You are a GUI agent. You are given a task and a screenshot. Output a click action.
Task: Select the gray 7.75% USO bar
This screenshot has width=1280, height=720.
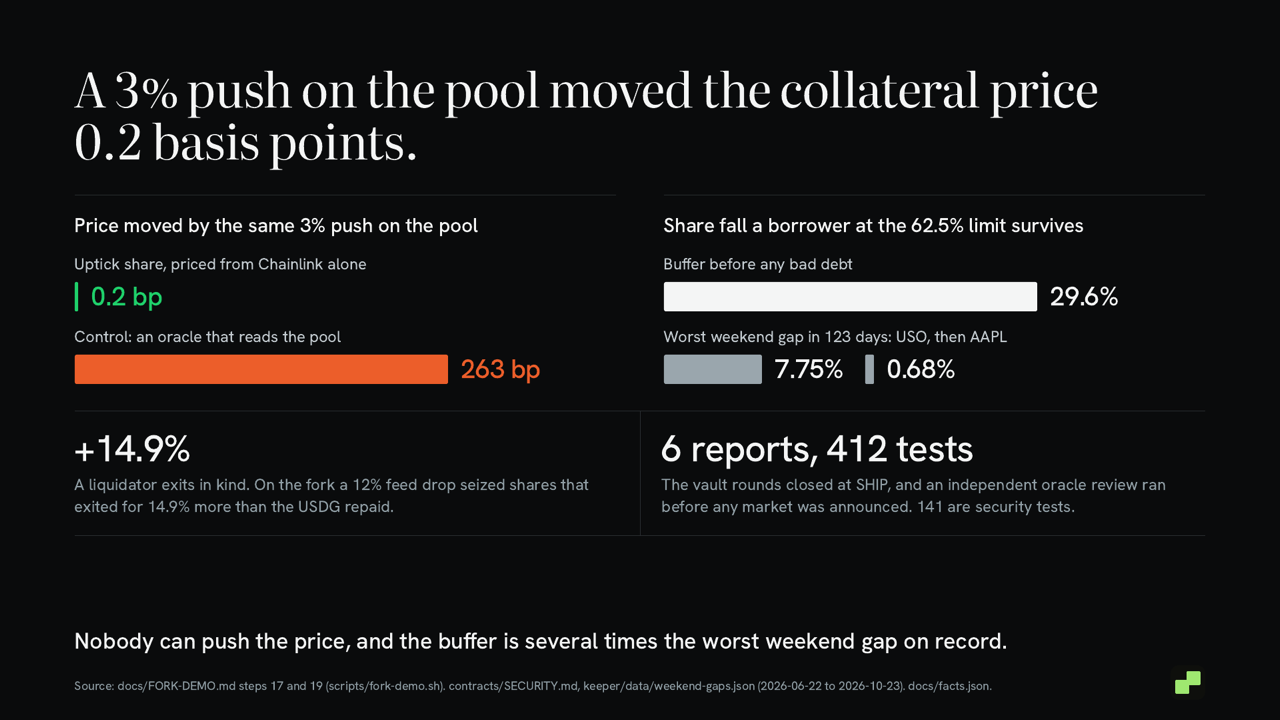(x=713, y=369)
